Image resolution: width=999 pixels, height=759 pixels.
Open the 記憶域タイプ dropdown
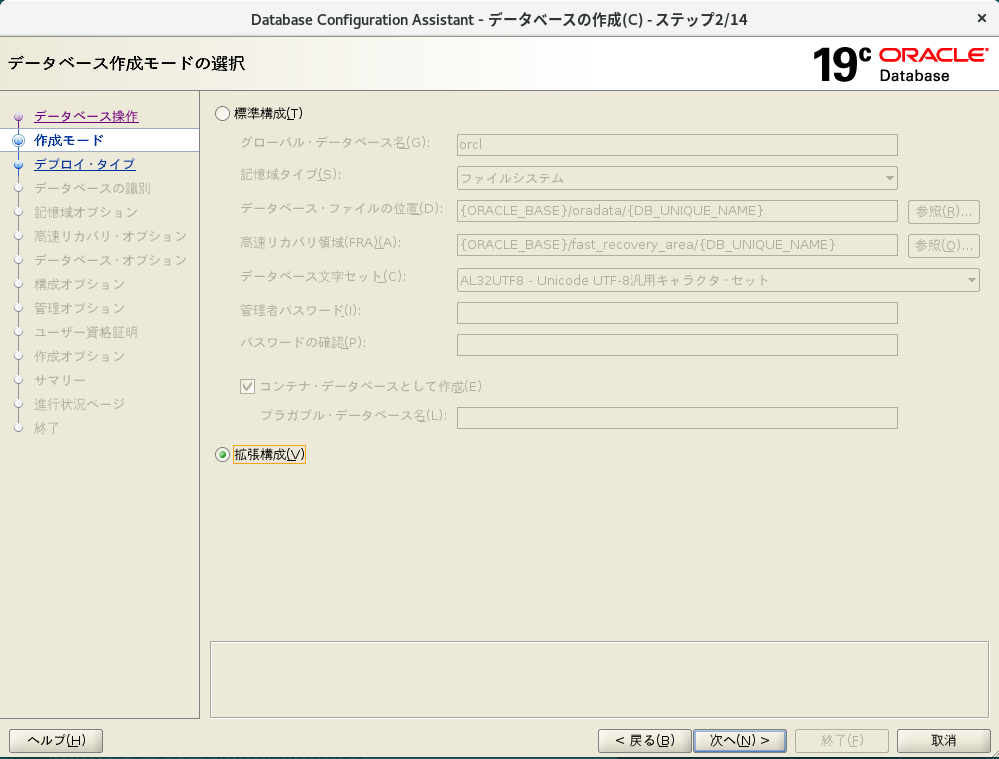coord(677,178)
